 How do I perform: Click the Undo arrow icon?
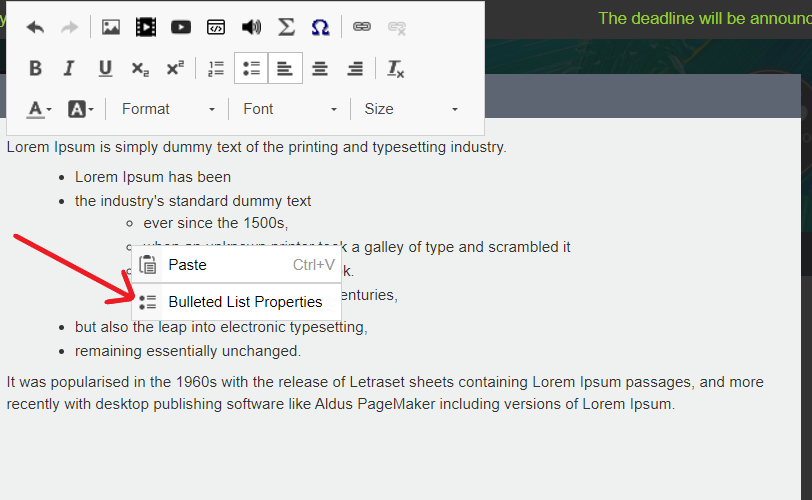pos(35,27)
